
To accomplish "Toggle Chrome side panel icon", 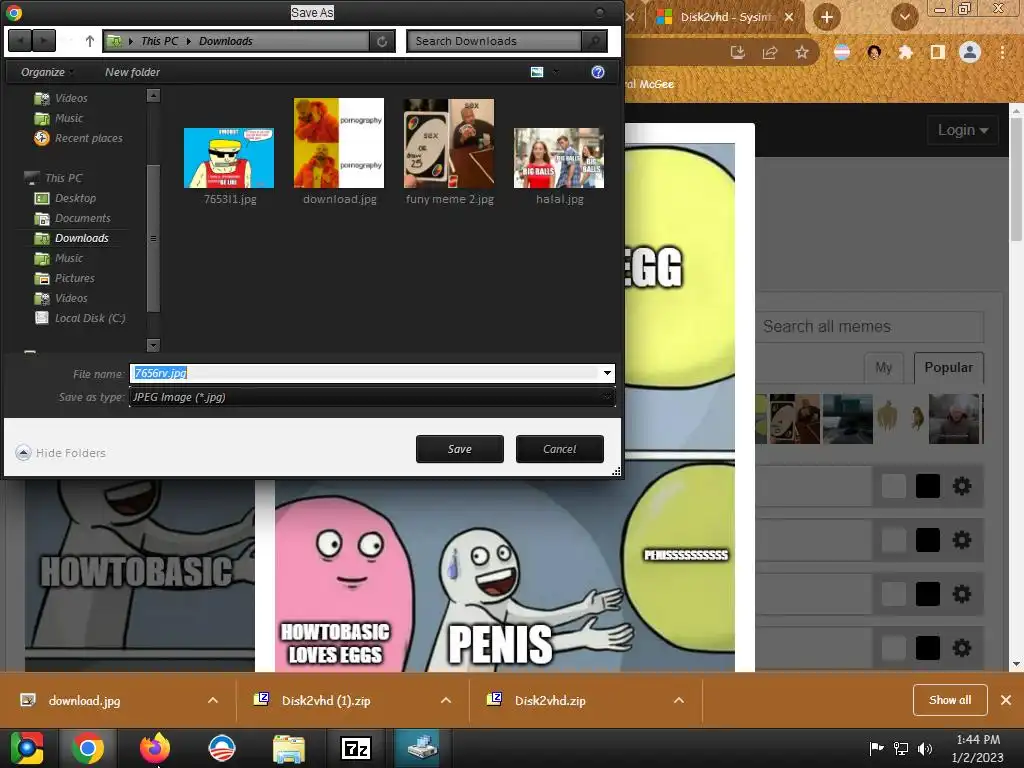I will (937, 52).
